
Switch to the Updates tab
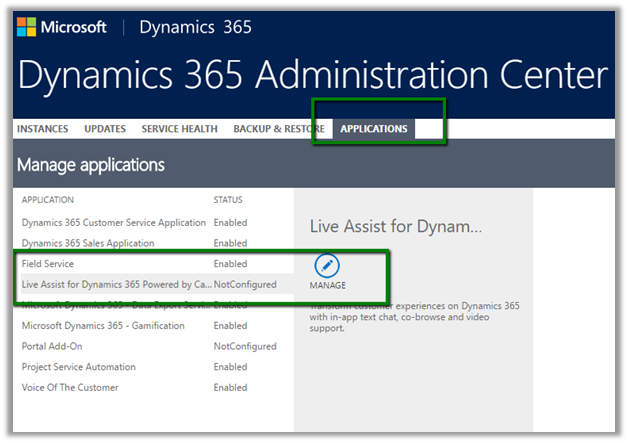tap(105, 129)
